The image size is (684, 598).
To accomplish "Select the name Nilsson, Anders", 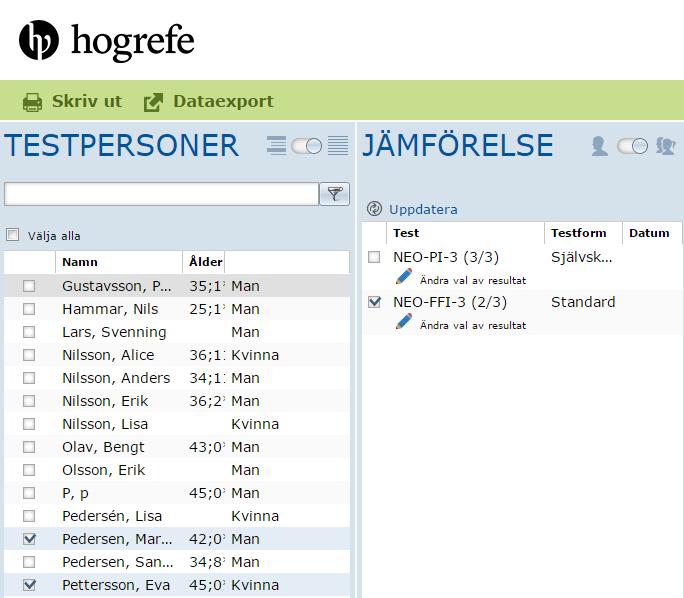I will [116, 378].
